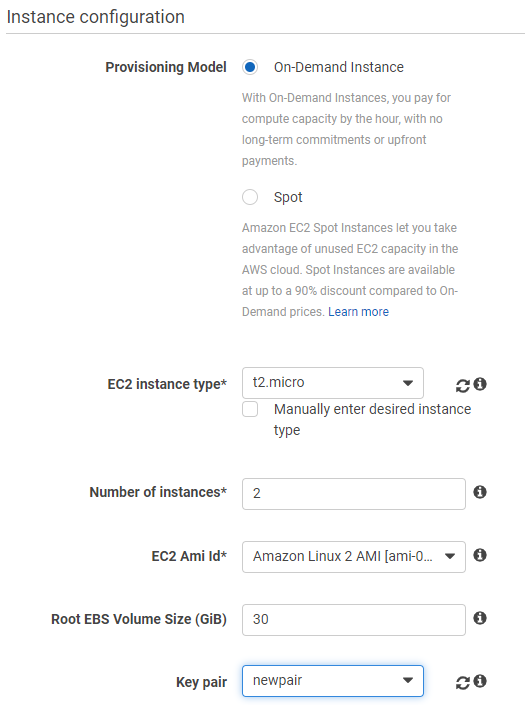Show info for EC2 Ami Id
The height and width of the screenshot is (705, 525).
(480, 555)
